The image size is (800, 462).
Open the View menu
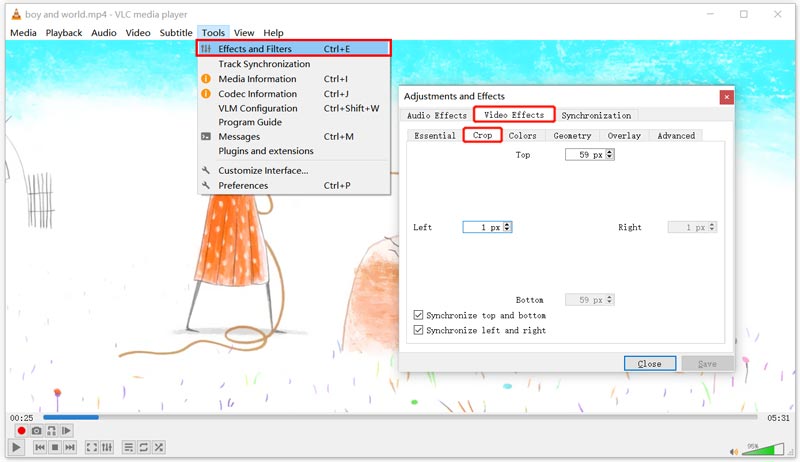[244, 33]
